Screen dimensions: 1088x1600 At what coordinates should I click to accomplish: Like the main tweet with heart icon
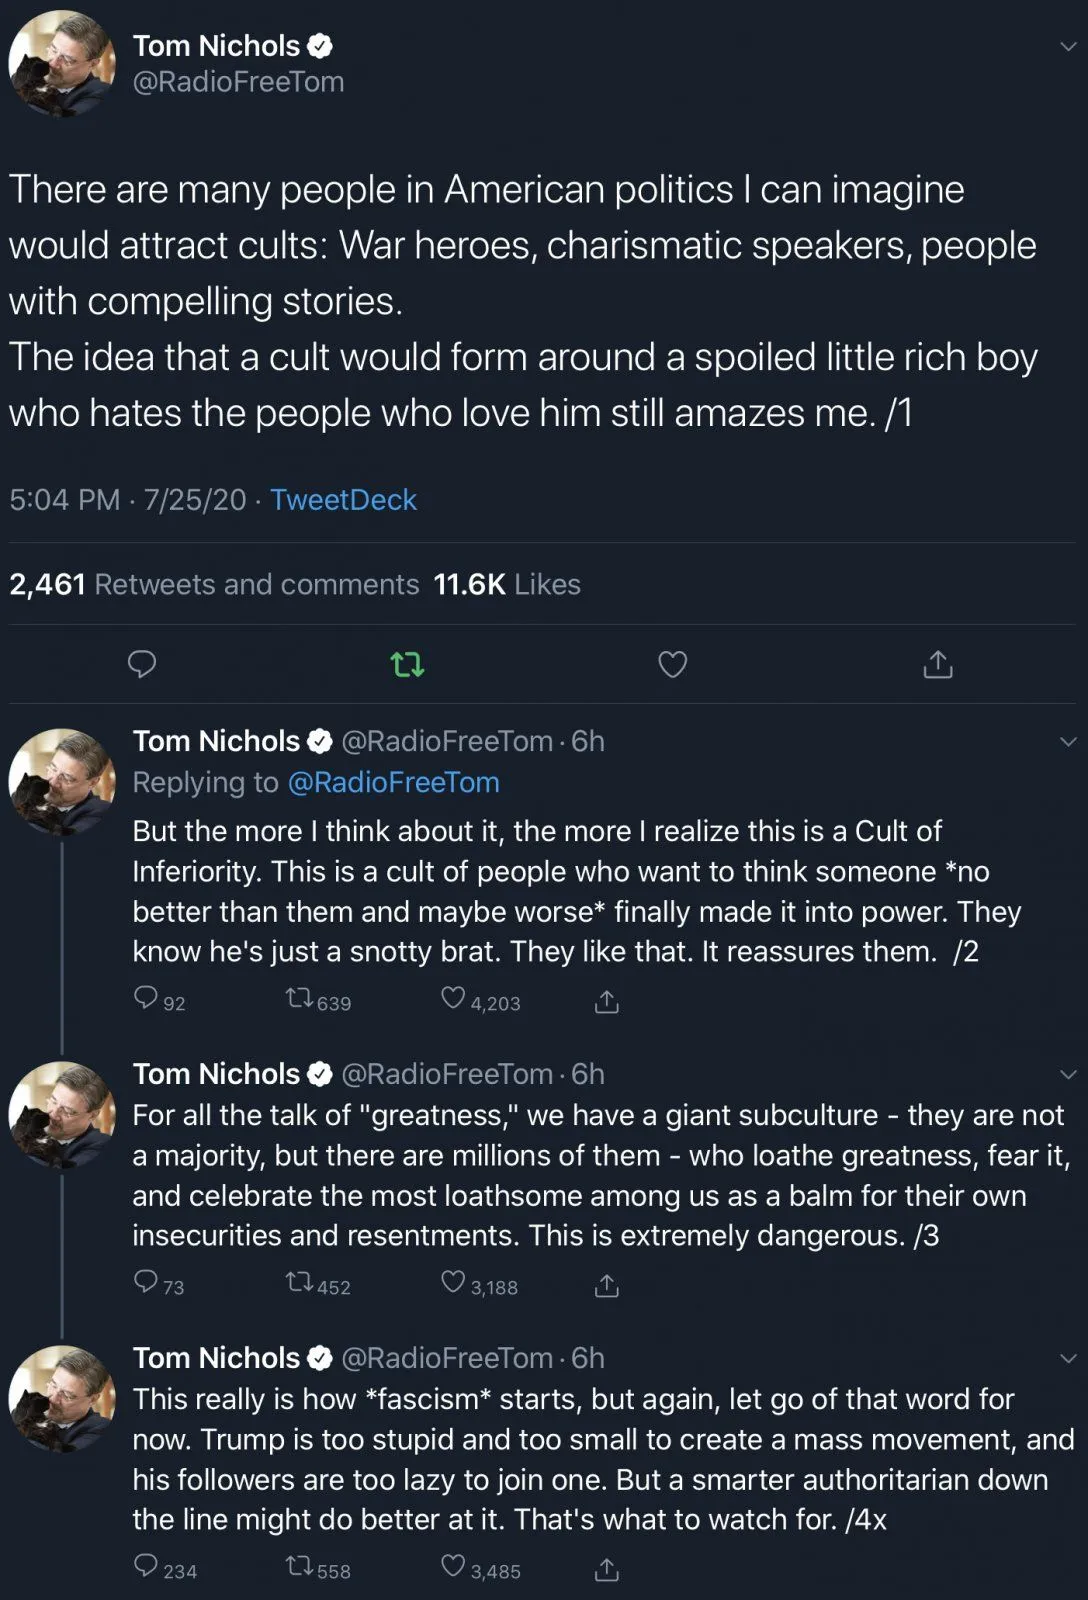click(x=672, y=664)
